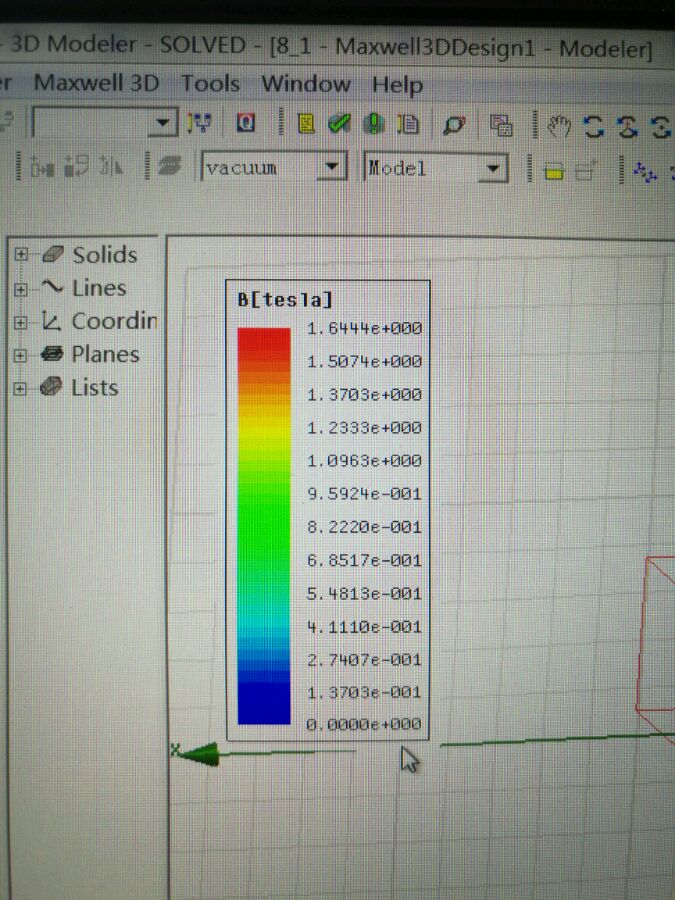Click the blue Q icon in toolbar
675x900 pixels.
point(246,123)
